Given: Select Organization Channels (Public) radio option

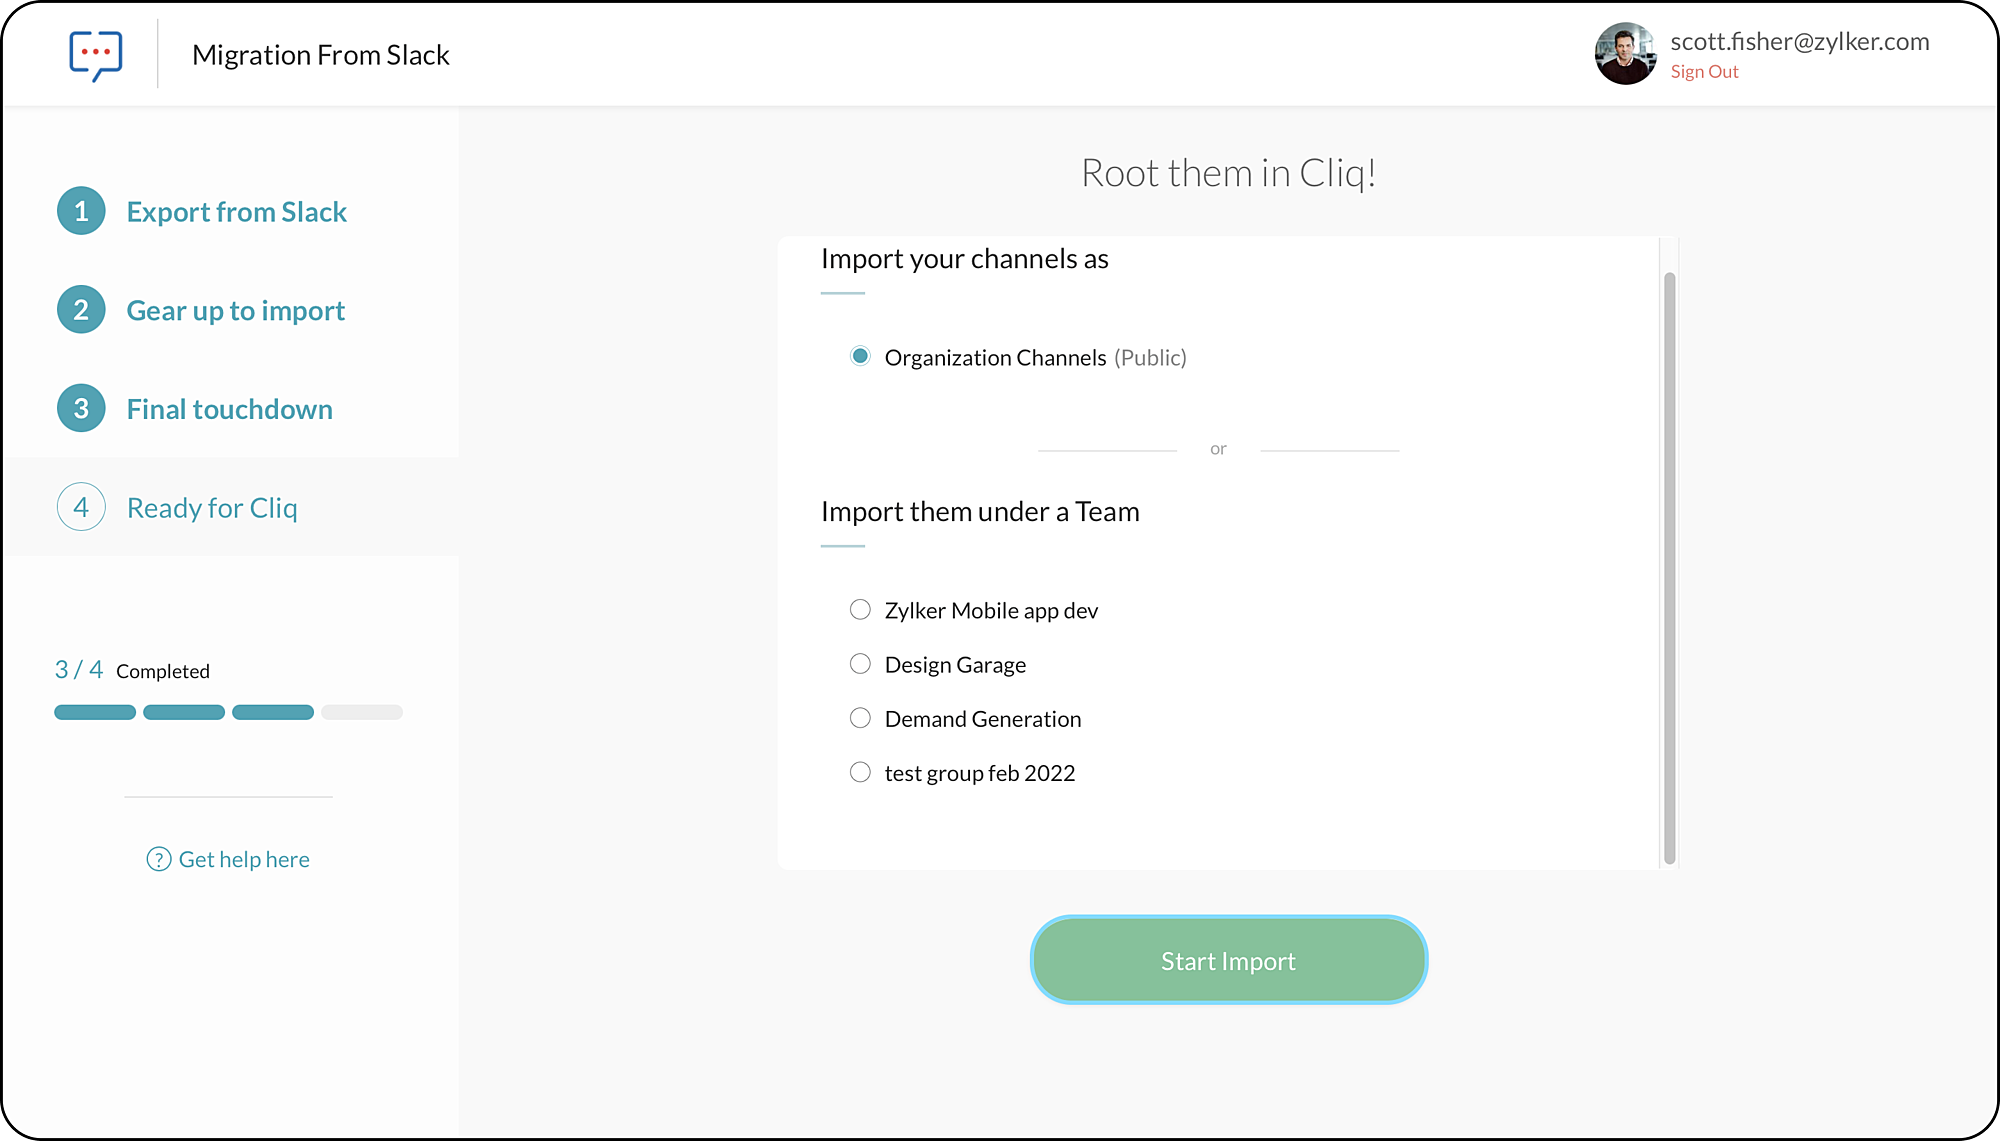Looking at the screenshot, I should tap(860, 357).
